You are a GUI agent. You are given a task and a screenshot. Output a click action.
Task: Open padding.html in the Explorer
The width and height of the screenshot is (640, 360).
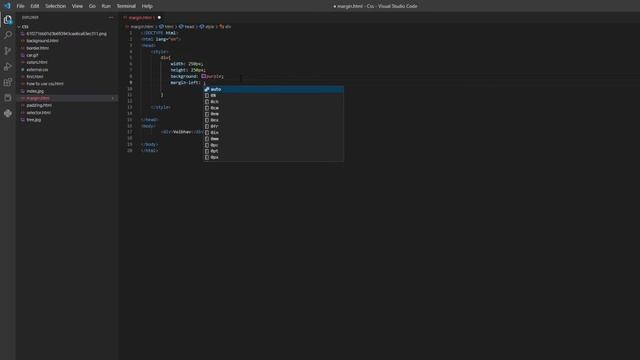coord(39,105)
